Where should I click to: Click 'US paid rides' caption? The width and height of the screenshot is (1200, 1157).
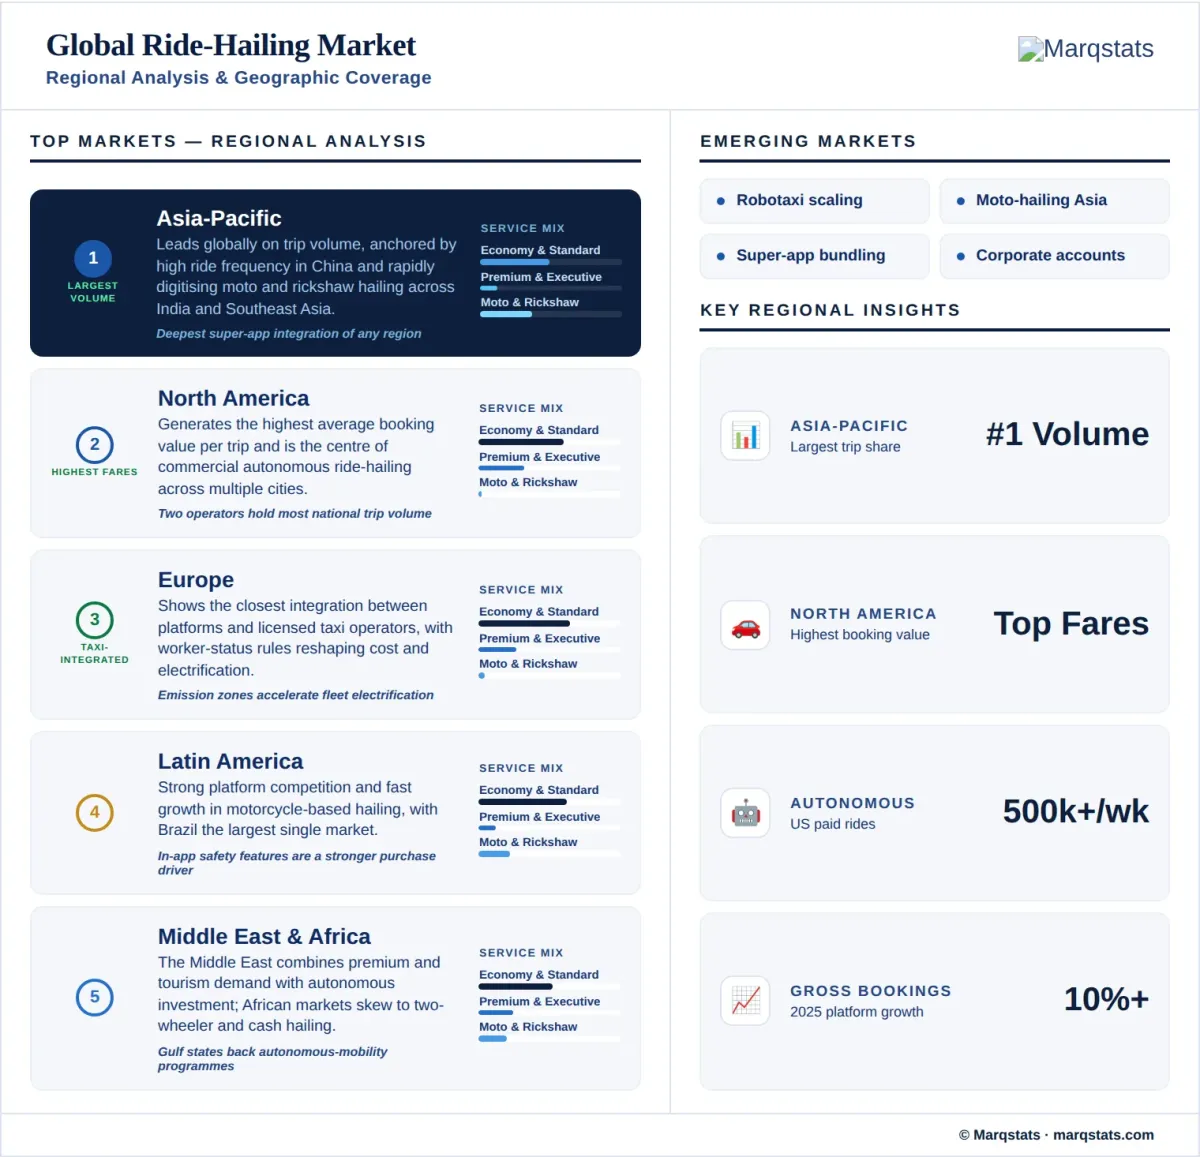[833, 824]
